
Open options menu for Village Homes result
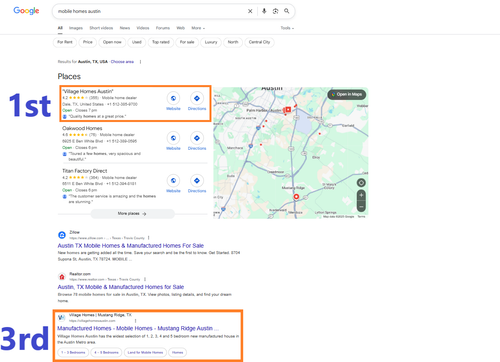point(135,321)
